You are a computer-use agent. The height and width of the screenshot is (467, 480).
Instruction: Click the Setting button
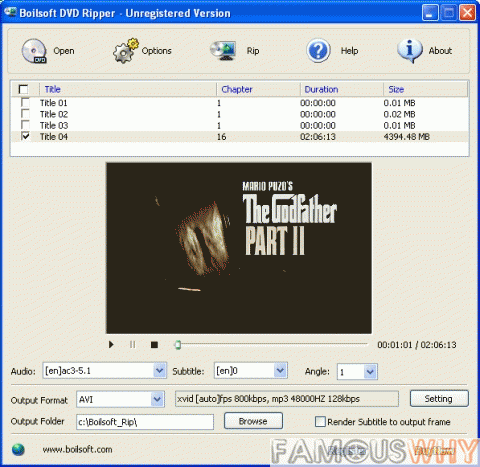coord(439,399)
